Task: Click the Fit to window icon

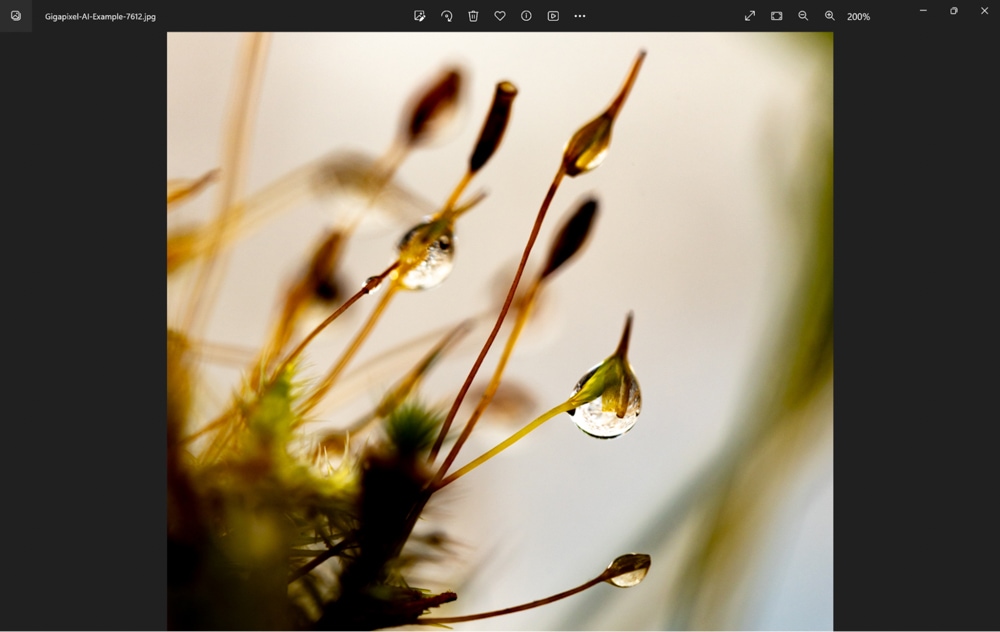Action: point(777,16)
